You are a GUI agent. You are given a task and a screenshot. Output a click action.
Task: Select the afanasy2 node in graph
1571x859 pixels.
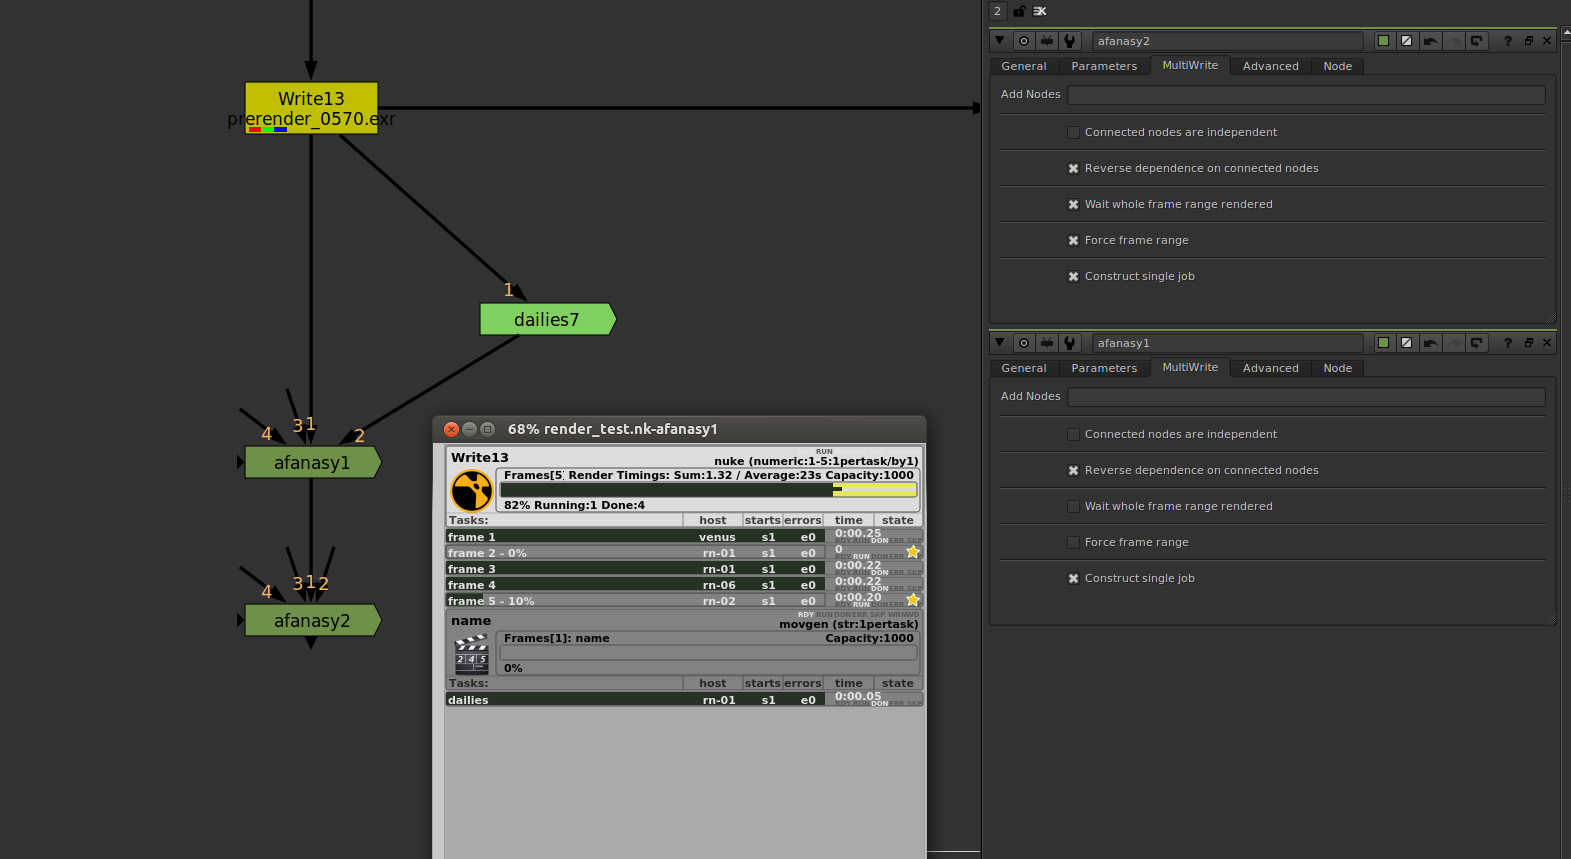(312, 620)
